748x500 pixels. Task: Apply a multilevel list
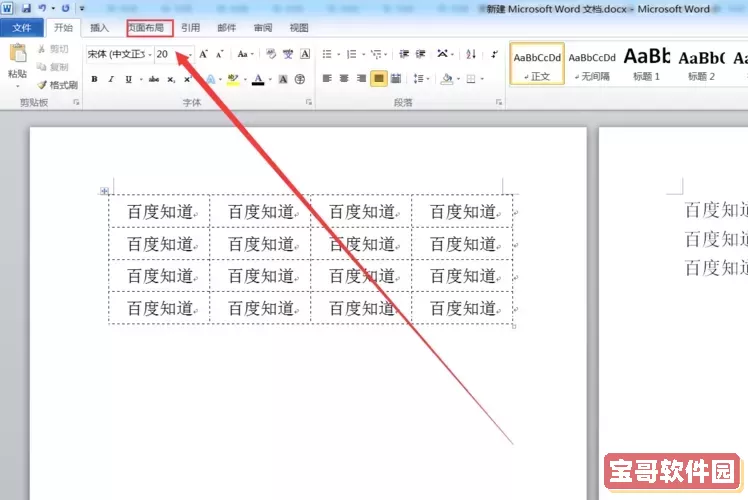pos(376,54)
